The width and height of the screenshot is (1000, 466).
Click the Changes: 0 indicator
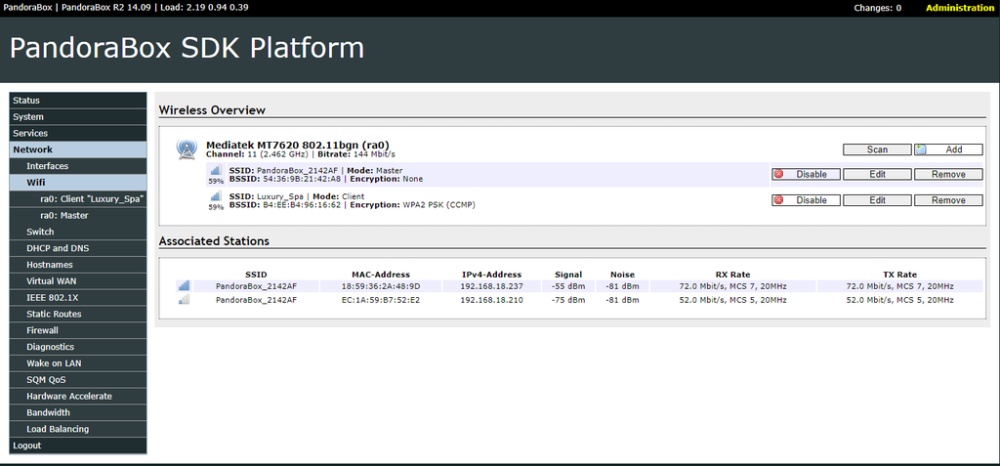click(878, 8)
